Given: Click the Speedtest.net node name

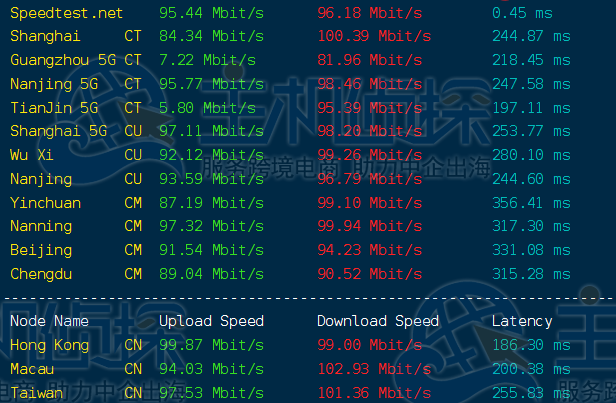Looking at the screenshot, I should [x=67, y=13].
